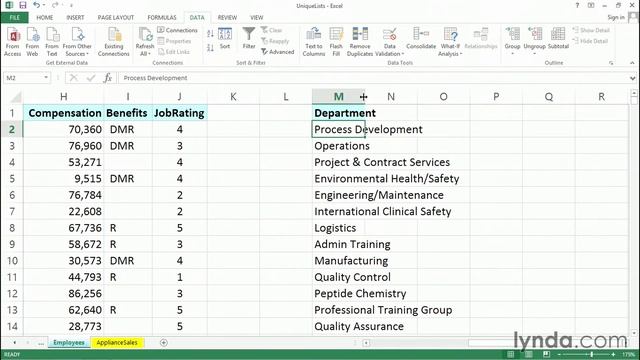The image size is (640, 360).
Task: Expand the formula bar
Action: pos(632,78)
